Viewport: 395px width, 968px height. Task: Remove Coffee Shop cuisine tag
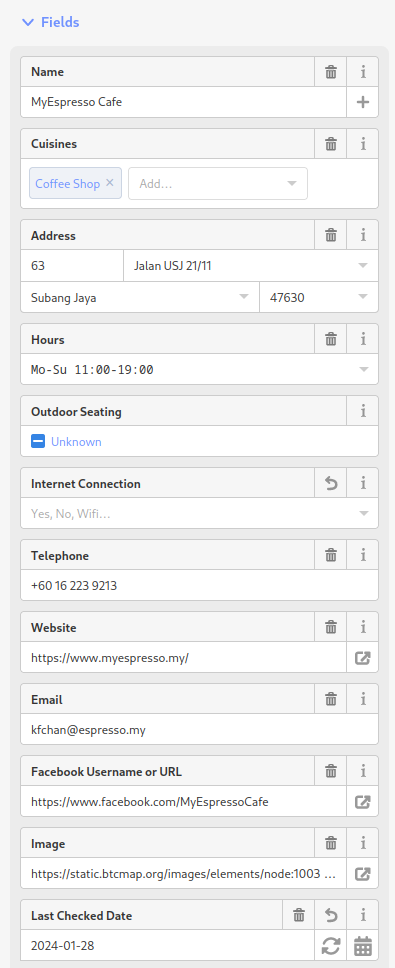click(110, 183)
